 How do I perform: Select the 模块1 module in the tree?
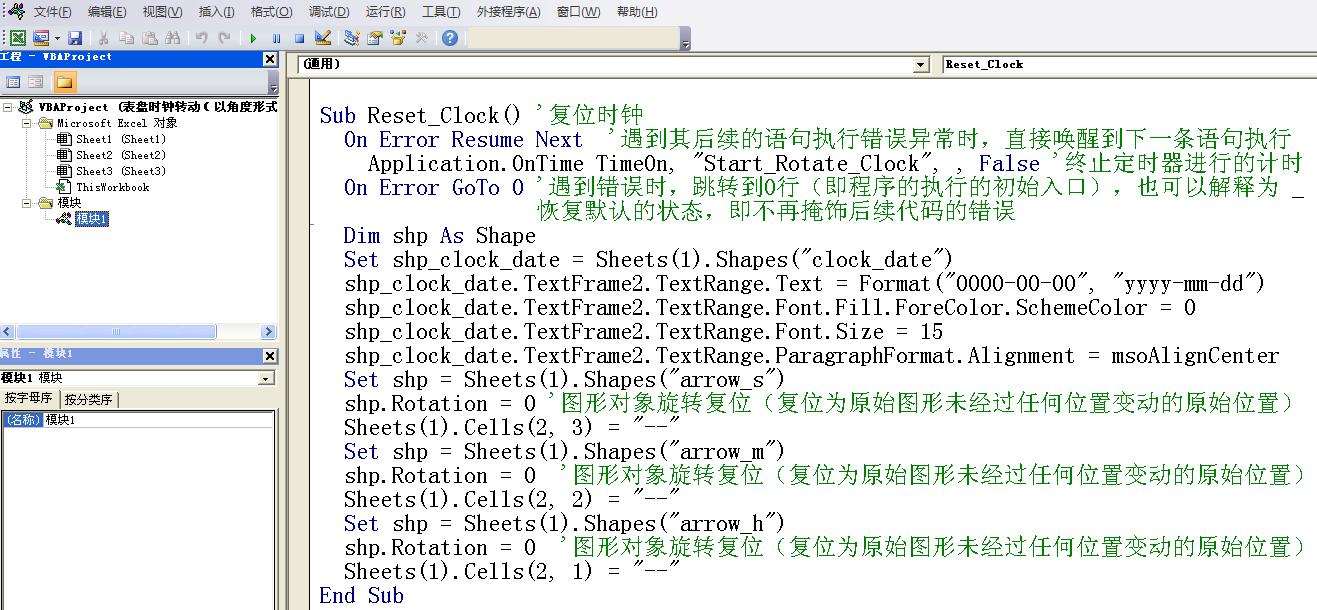92,218
